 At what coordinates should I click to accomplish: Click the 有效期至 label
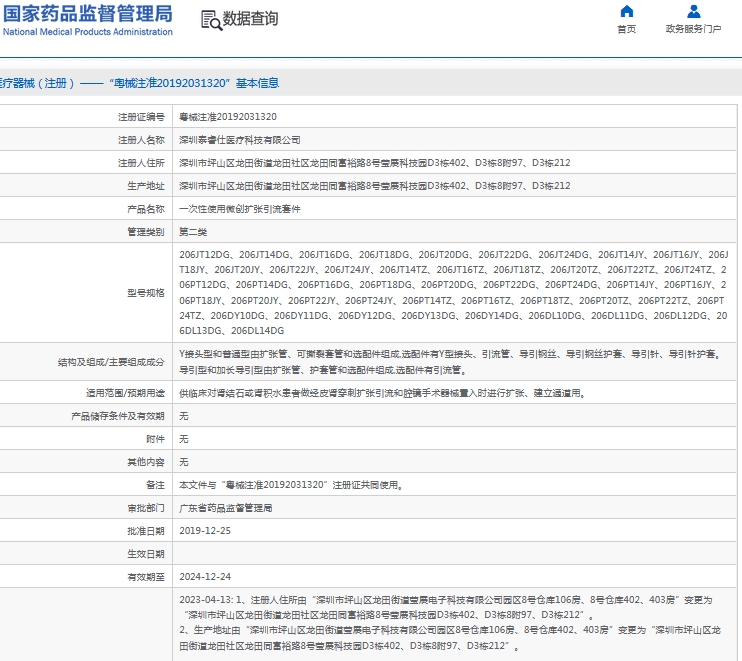pos(146,577)
